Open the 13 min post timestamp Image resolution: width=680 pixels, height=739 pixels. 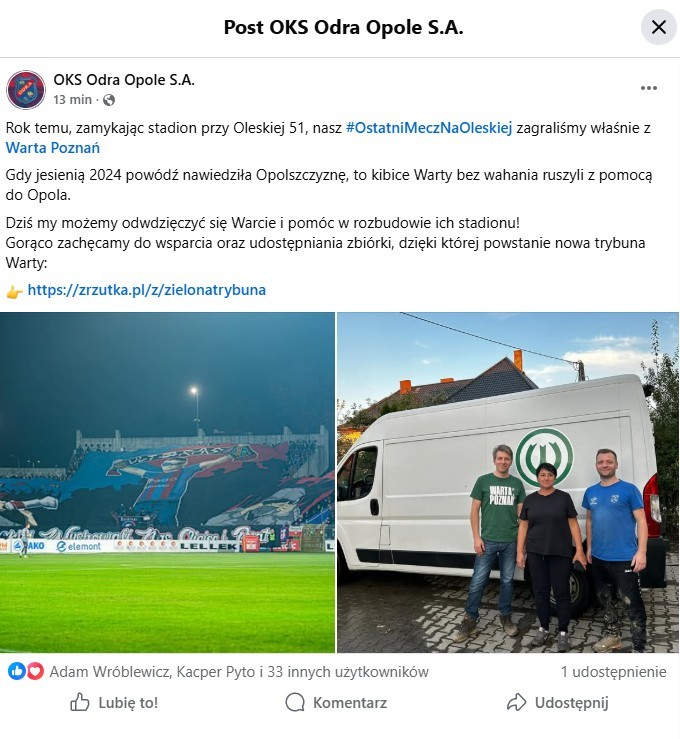tap(73, 100)
